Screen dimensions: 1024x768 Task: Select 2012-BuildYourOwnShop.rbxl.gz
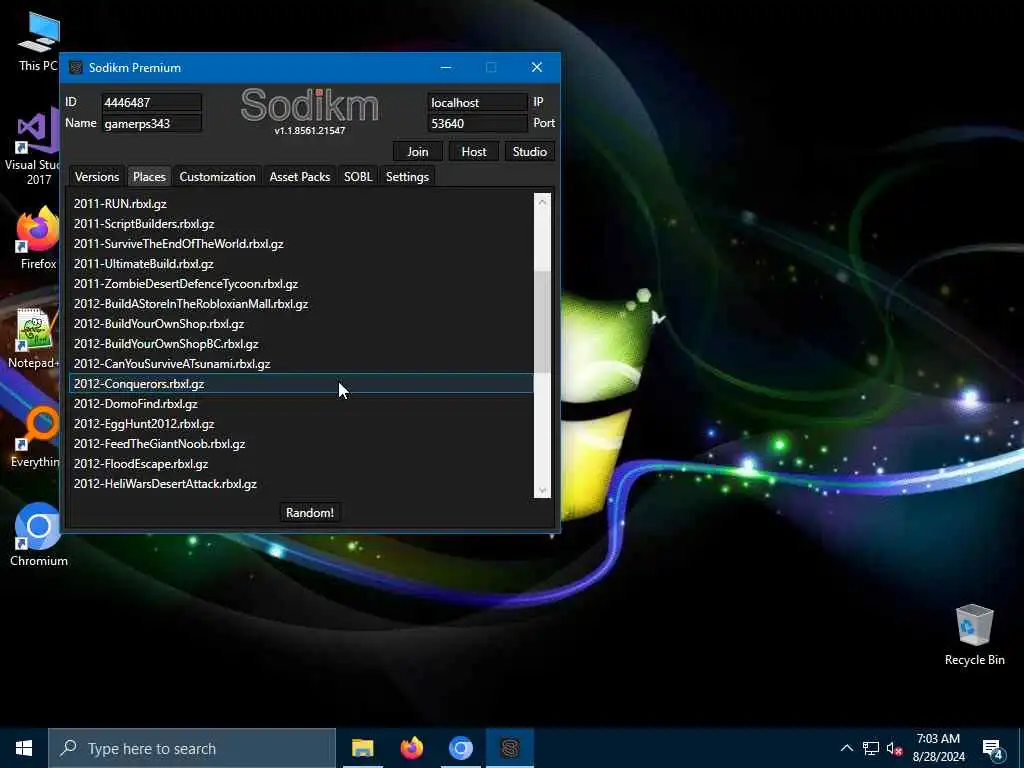coord(301,324)
